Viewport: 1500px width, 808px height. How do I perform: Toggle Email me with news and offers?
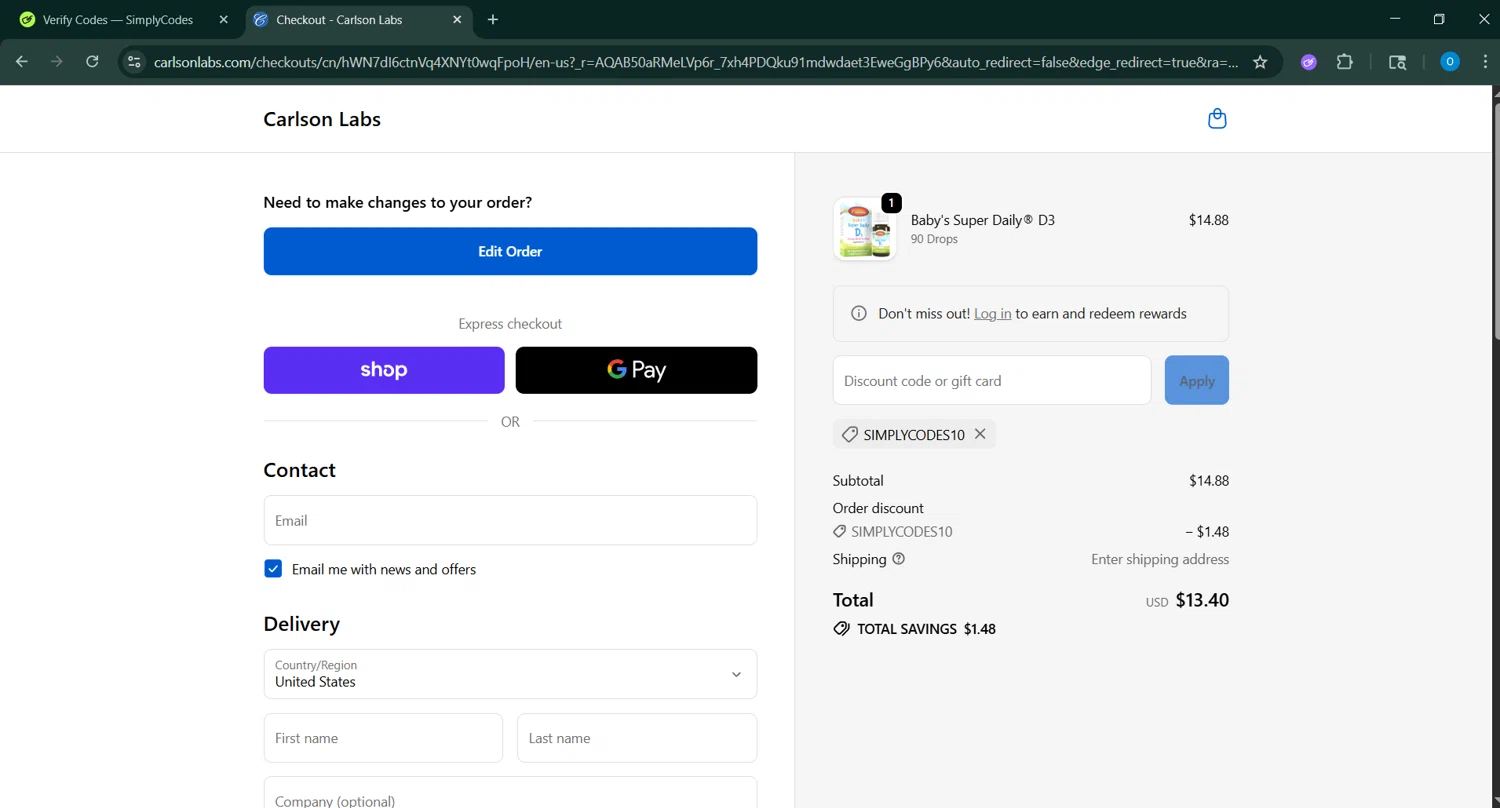coord(273,569)
